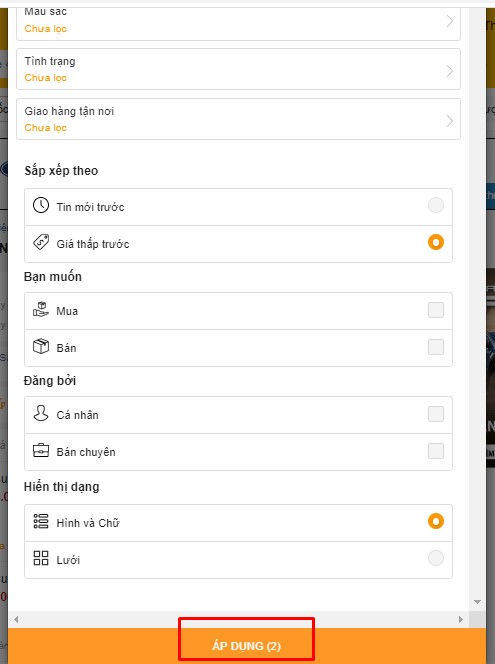Viewport: 495px width, 664px height.
Task: Click the vertical scrollbar down arrow
Action: [x=478, y=602]
